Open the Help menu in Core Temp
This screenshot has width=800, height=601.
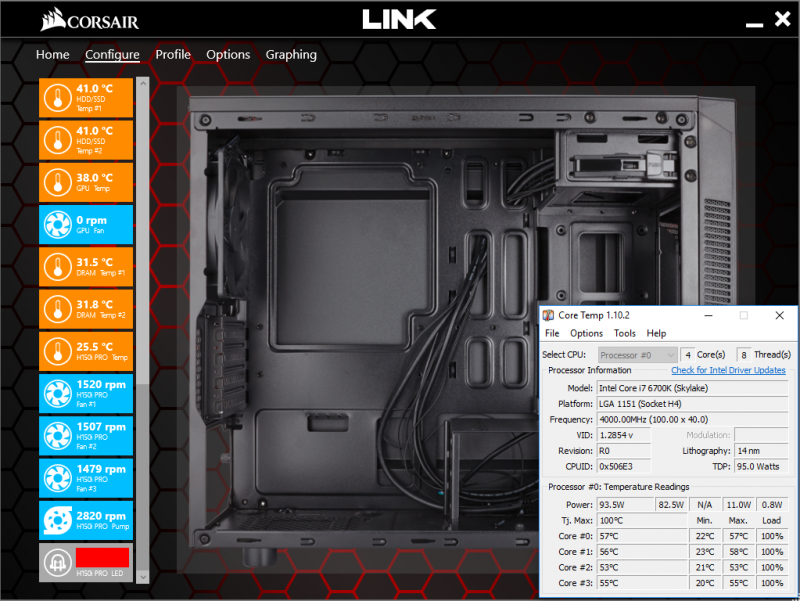pyautogui.click(x=656, y=333)
